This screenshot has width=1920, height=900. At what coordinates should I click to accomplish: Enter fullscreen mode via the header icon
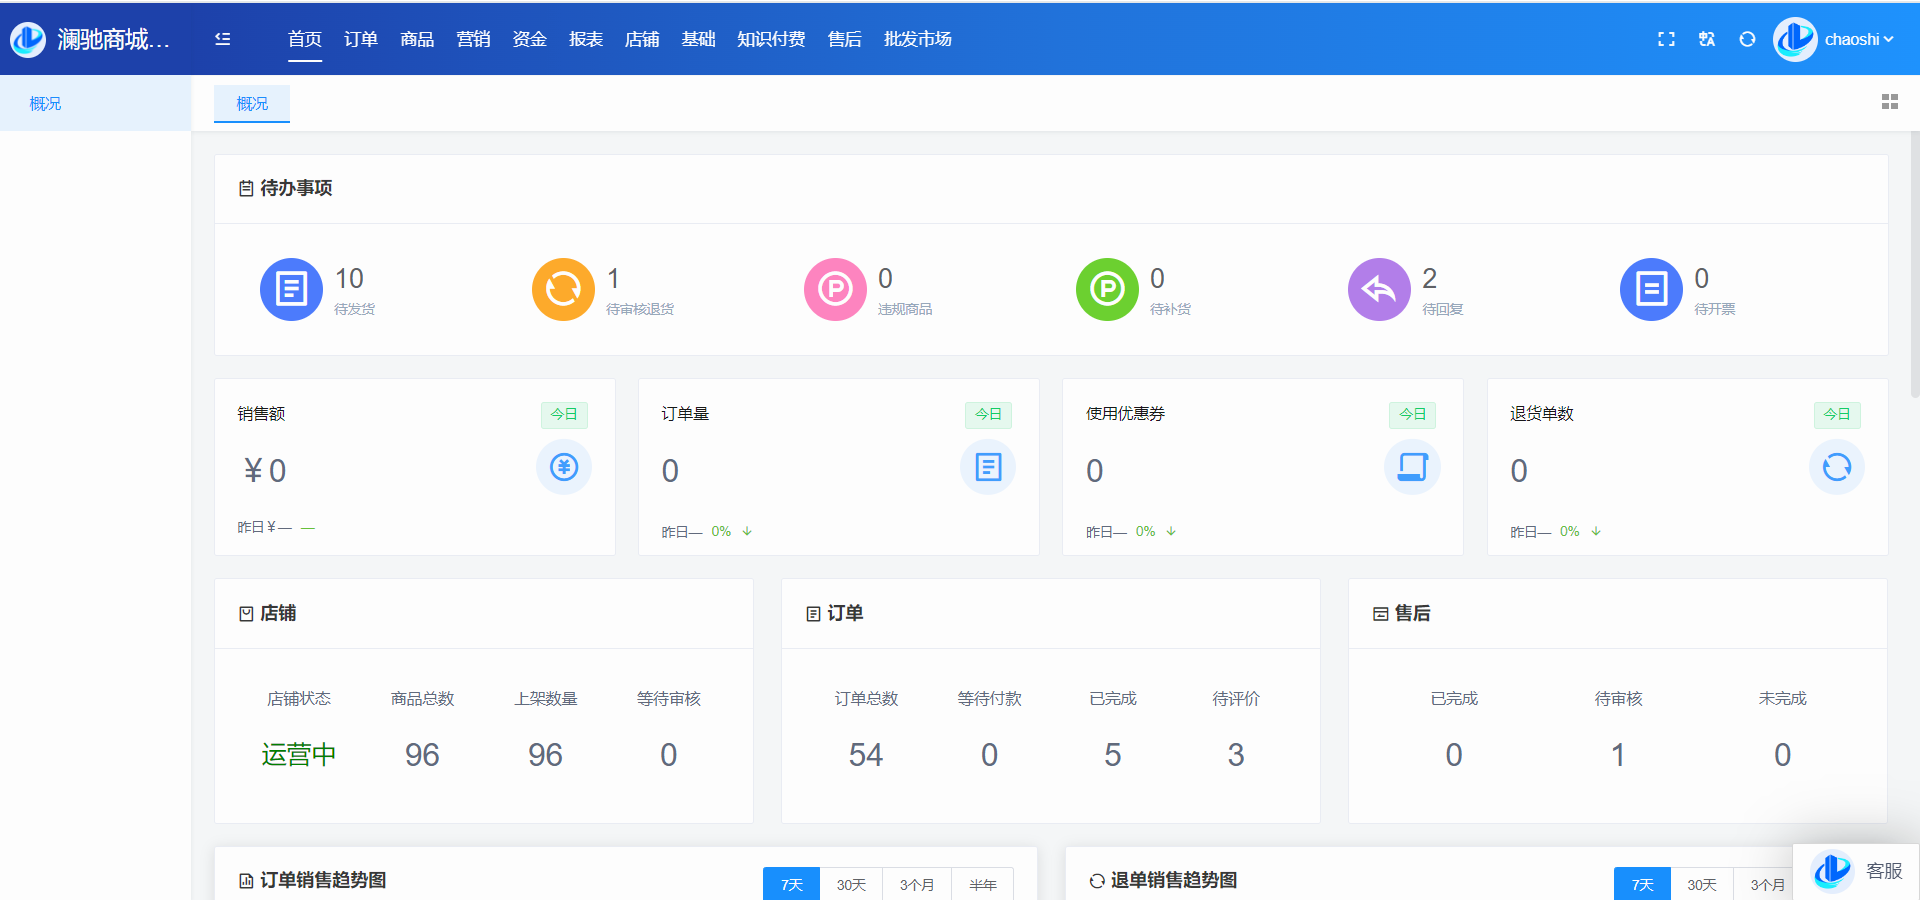click(x=1666, y=39)
